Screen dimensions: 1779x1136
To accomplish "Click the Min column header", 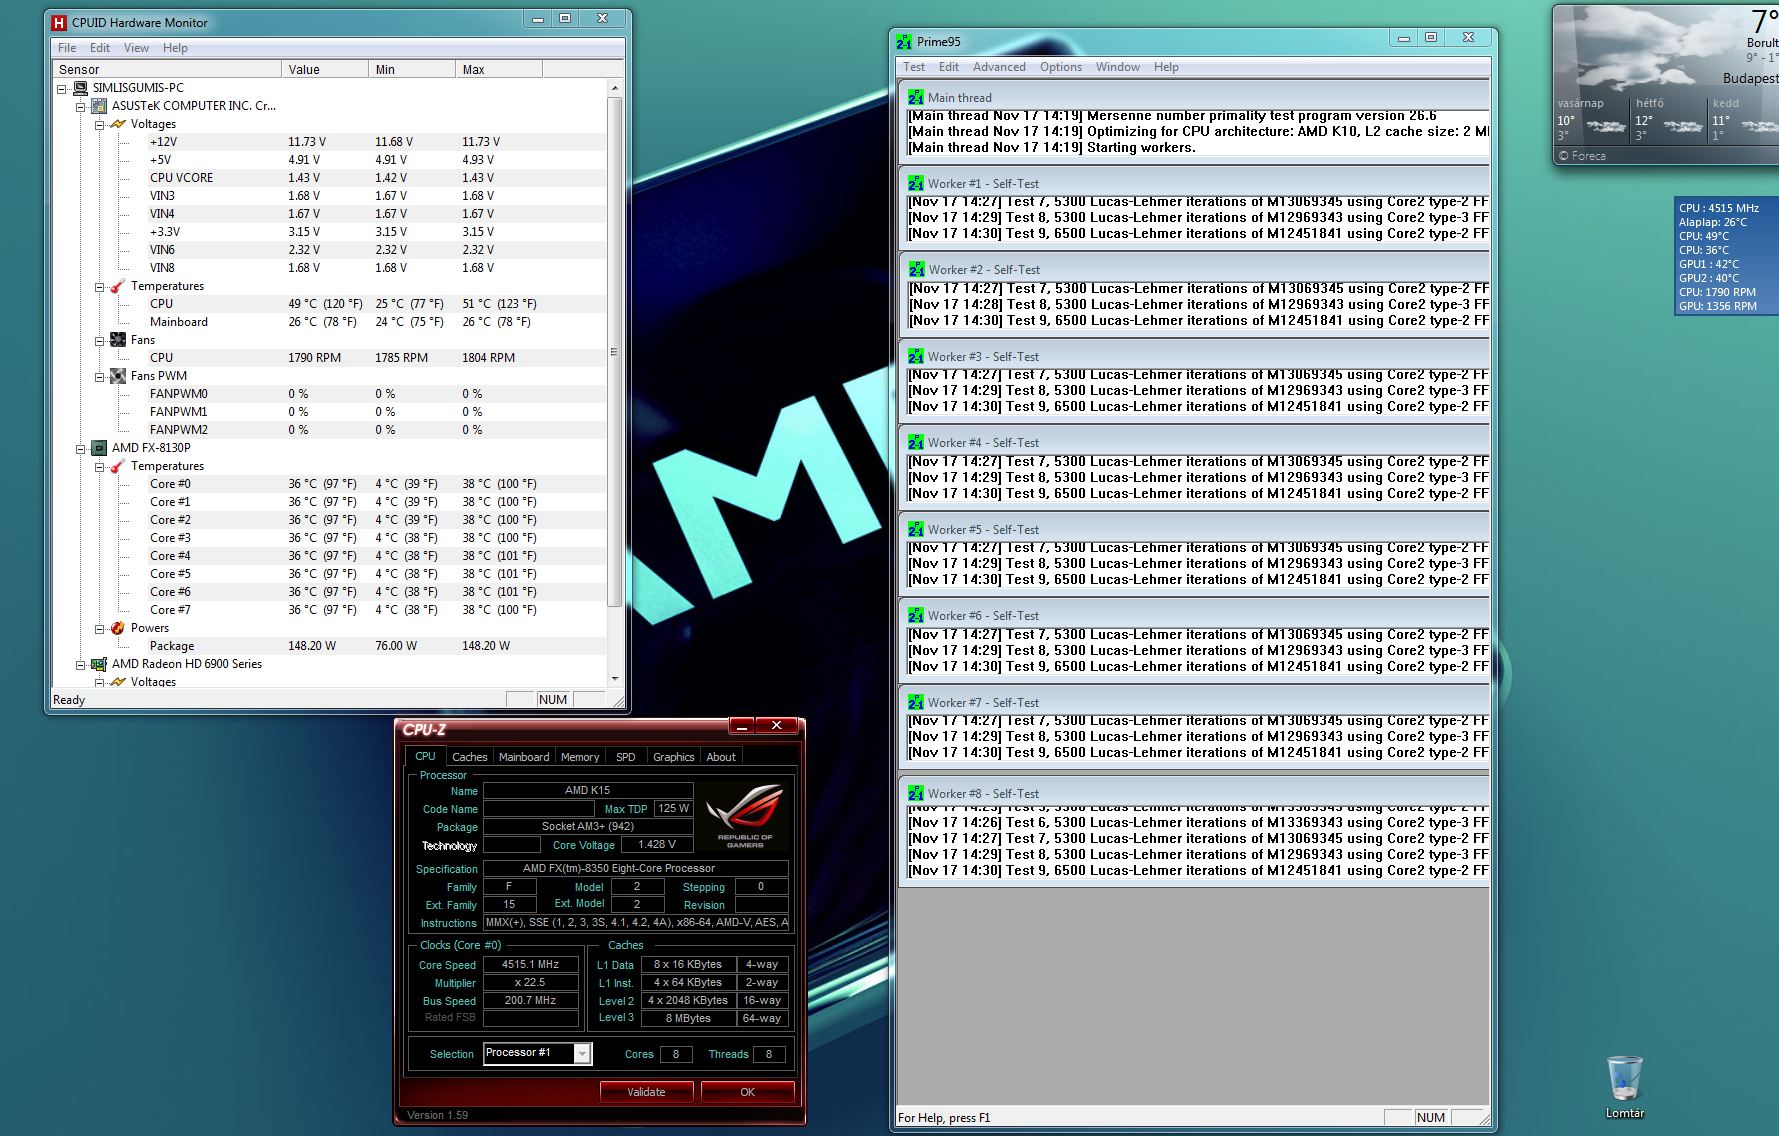I will (412, 69).
